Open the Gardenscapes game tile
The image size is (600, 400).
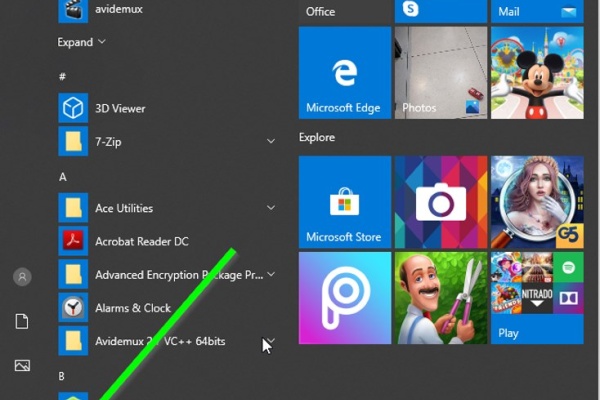[x=441, y=298]
